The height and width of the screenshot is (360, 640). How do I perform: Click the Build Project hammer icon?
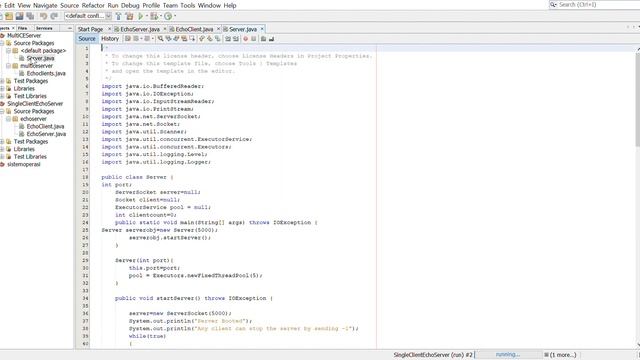pyautogui.click(x=118, y=16)
